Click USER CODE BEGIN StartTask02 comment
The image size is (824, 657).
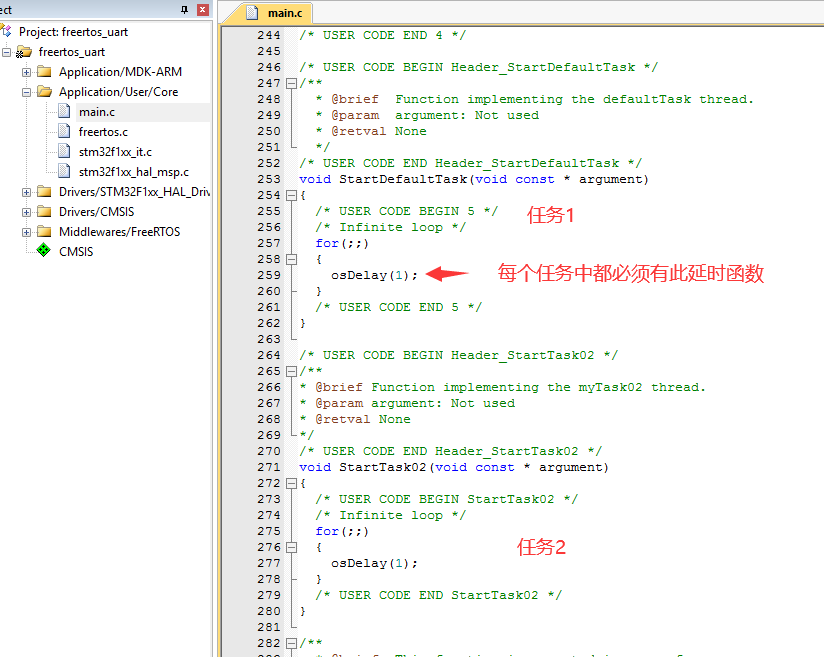tap(447, 499)
